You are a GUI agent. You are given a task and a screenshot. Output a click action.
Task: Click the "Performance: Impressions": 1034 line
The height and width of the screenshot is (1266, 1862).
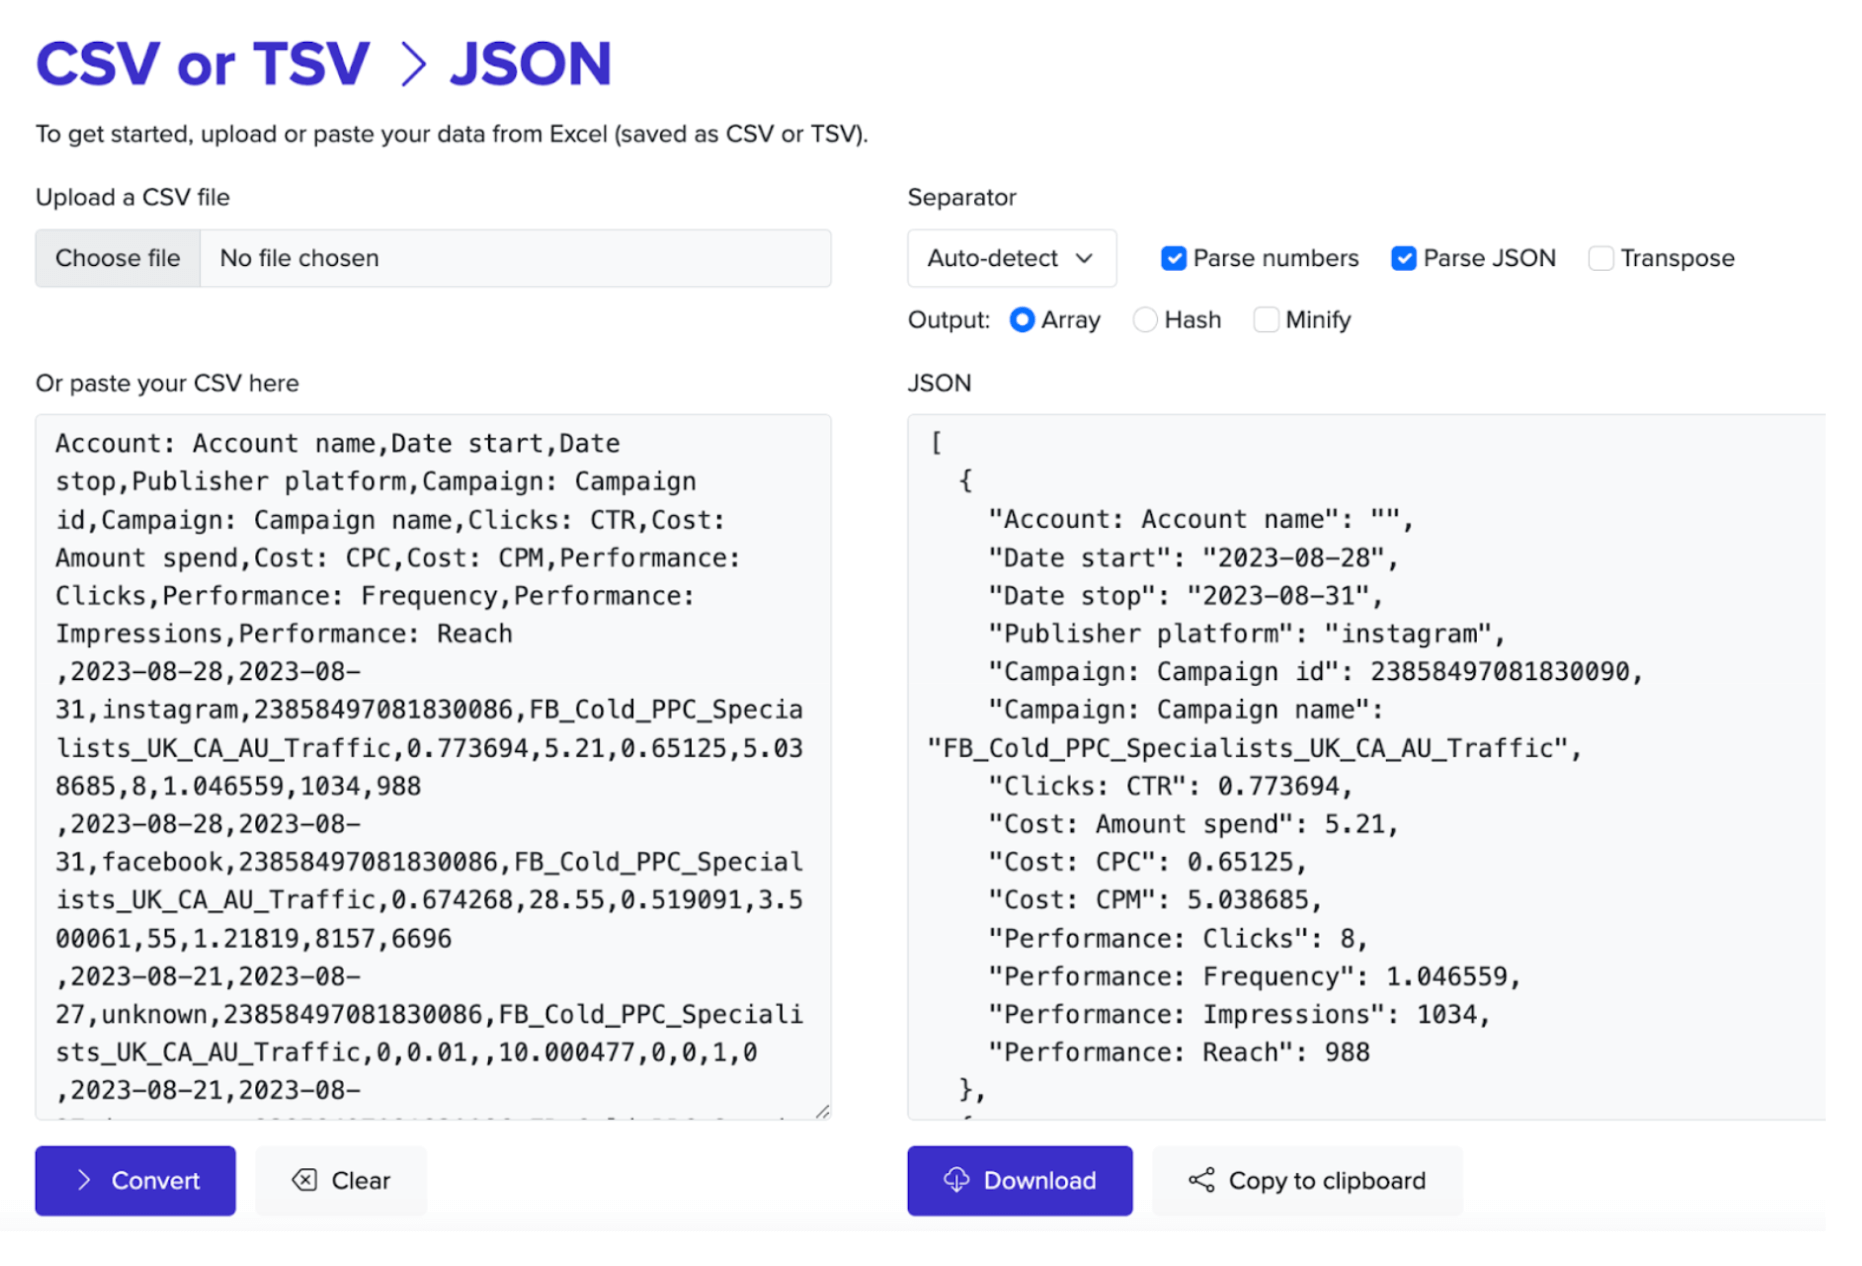coord(1239,1014)
